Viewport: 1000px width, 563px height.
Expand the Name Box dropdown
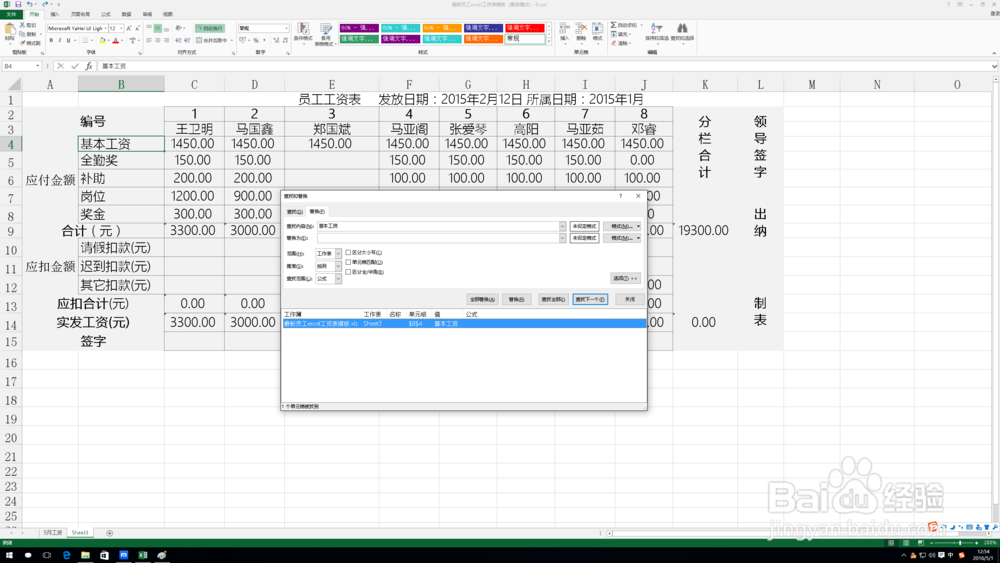click(x=38, y=66)
